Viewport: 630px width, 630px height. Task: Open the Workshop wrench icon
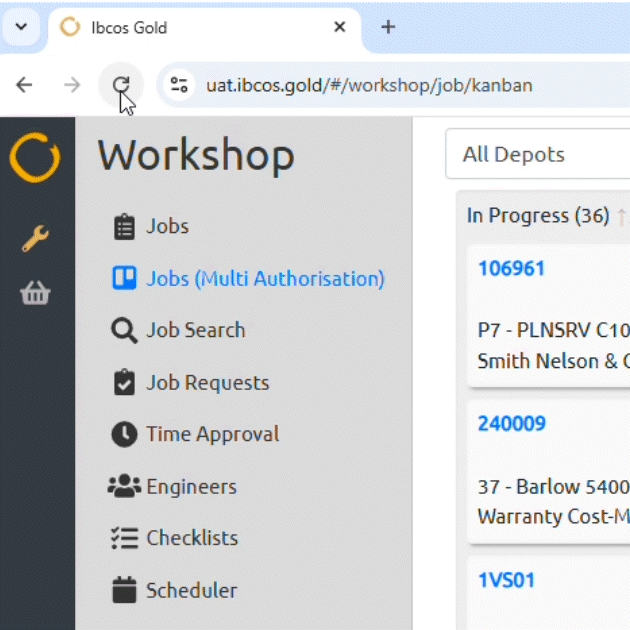(x=35, y=238)
